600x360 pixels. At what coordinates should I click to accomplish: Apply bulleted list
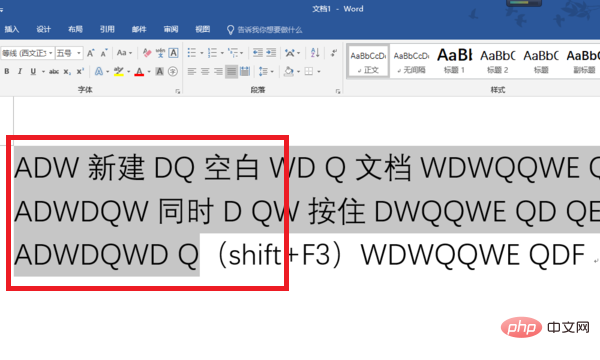pos(192,53)
